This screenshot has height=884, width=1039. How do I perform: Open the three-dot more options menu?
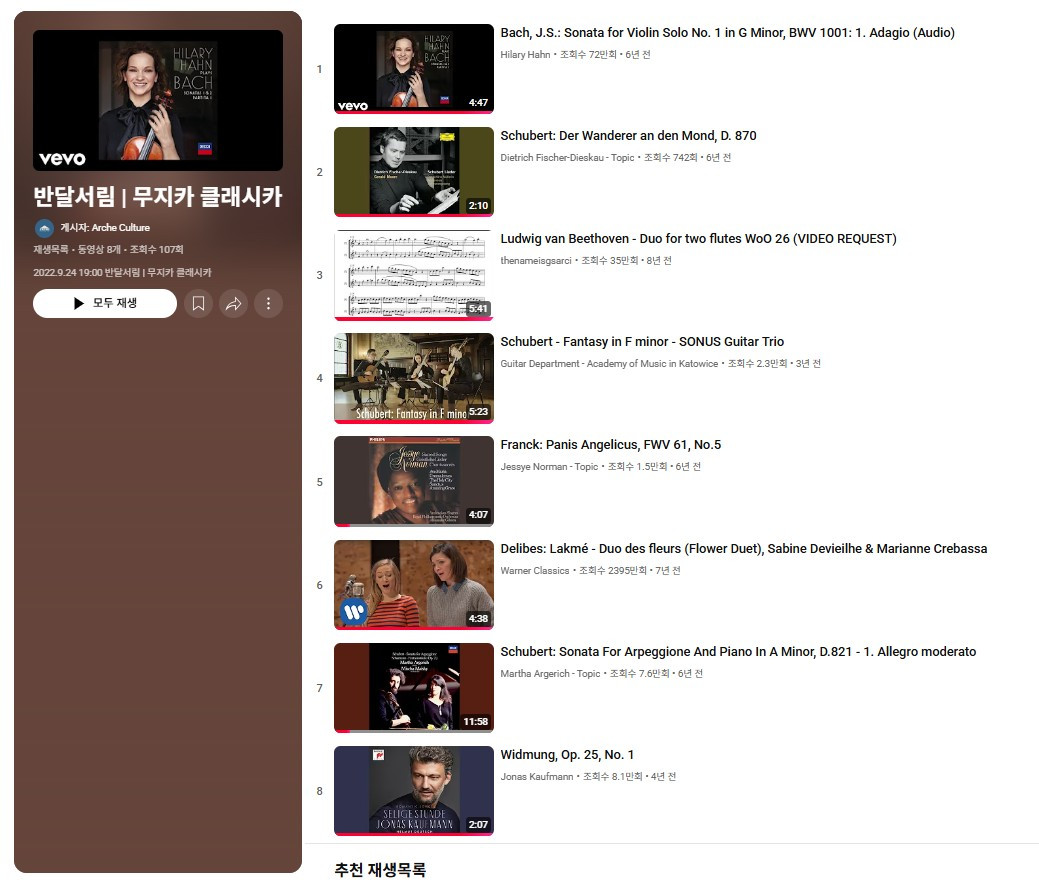click(268, 304)
